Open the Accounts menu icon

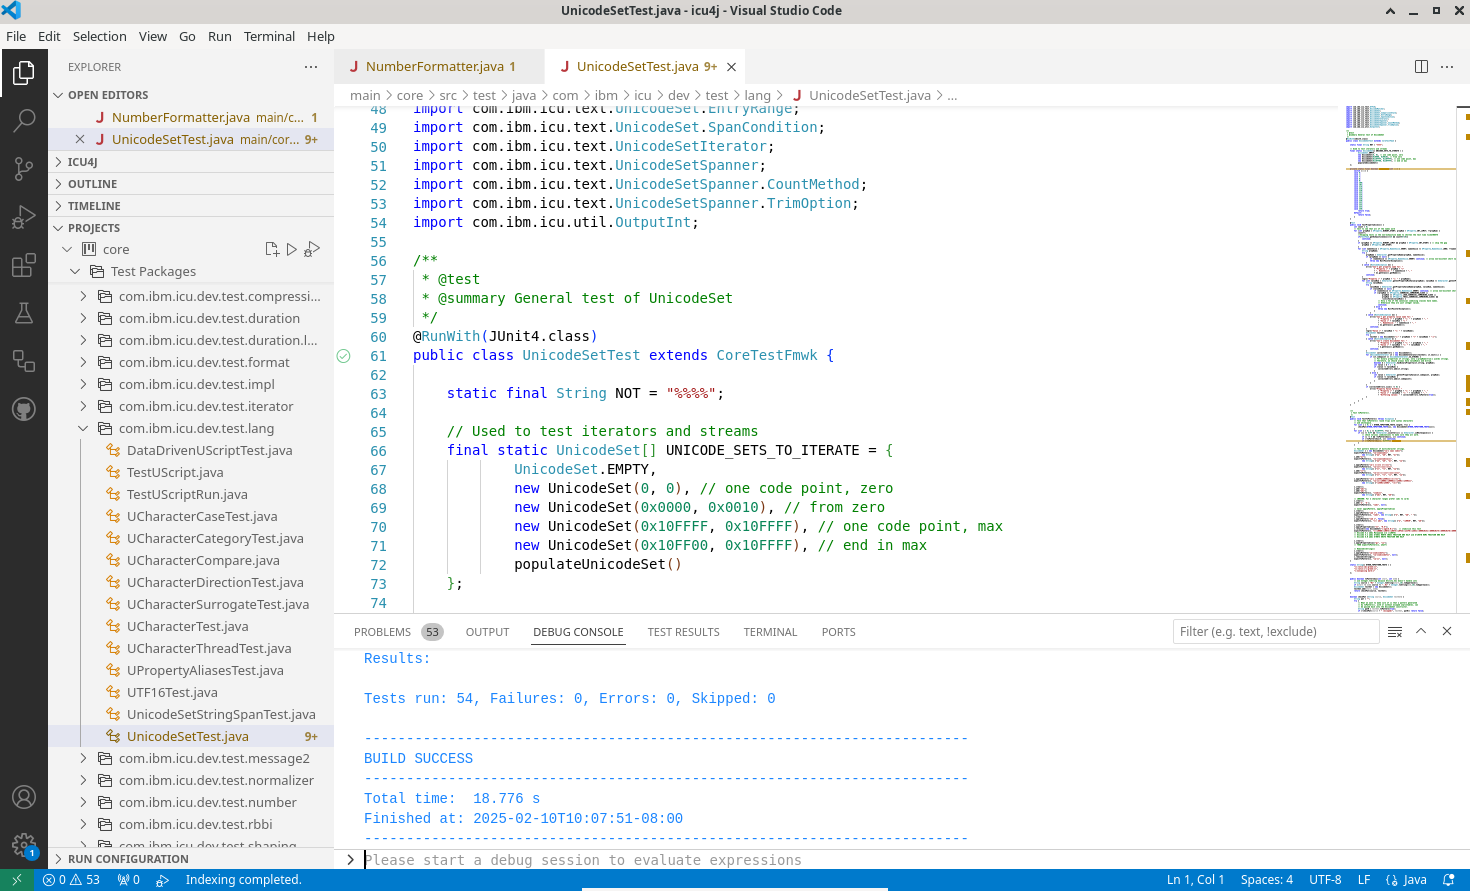24,797
